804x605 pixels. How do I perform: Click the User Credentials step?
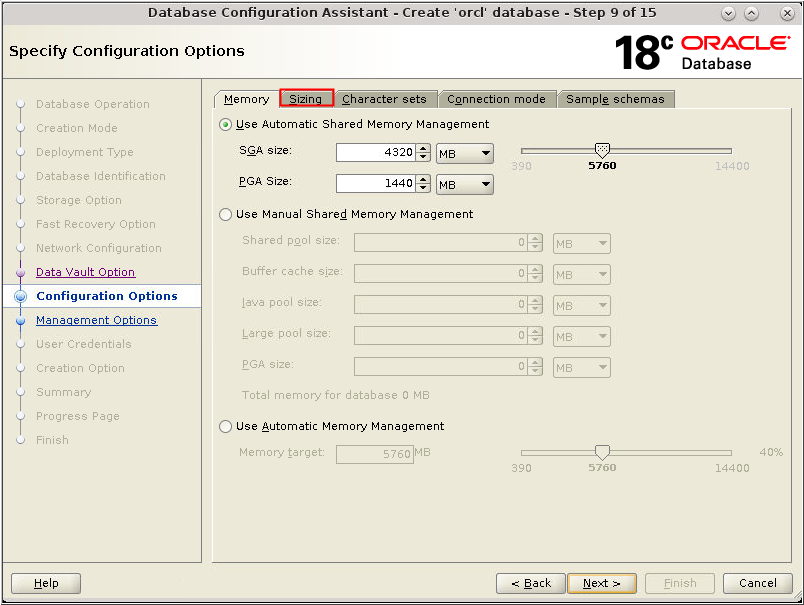[84, 344]
